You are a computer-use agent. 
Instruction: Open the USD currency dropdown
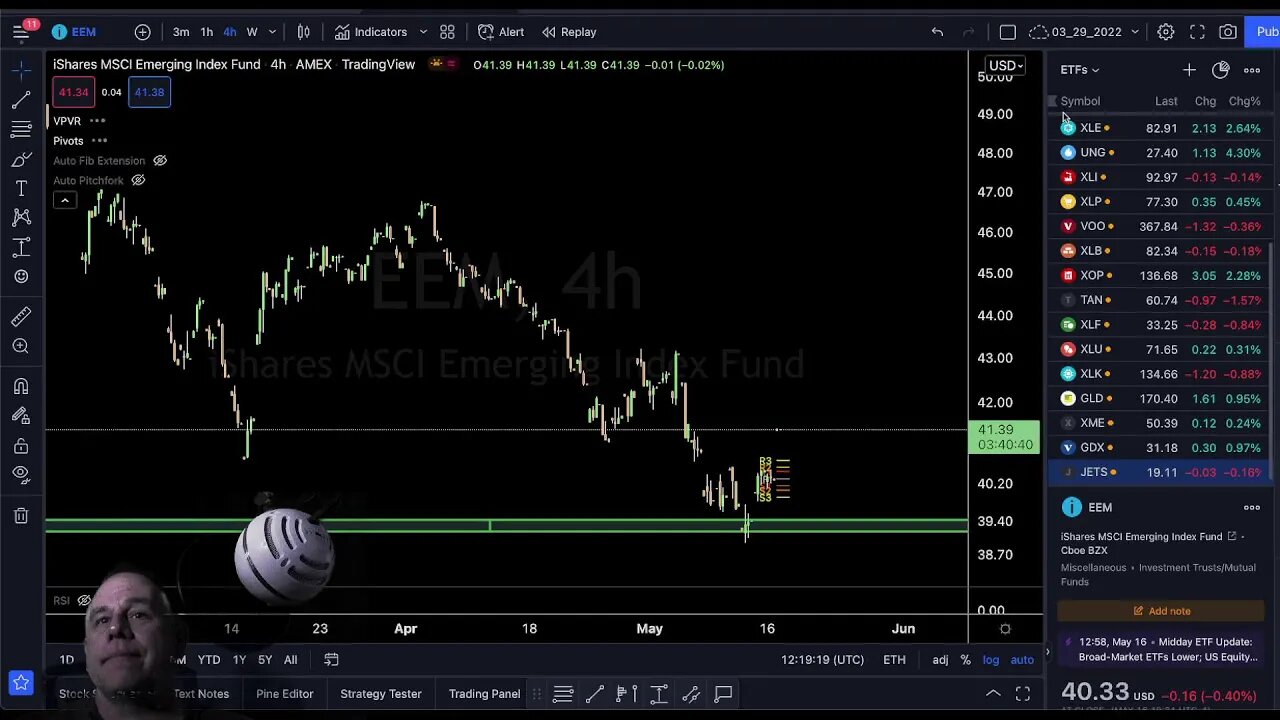1006,66
